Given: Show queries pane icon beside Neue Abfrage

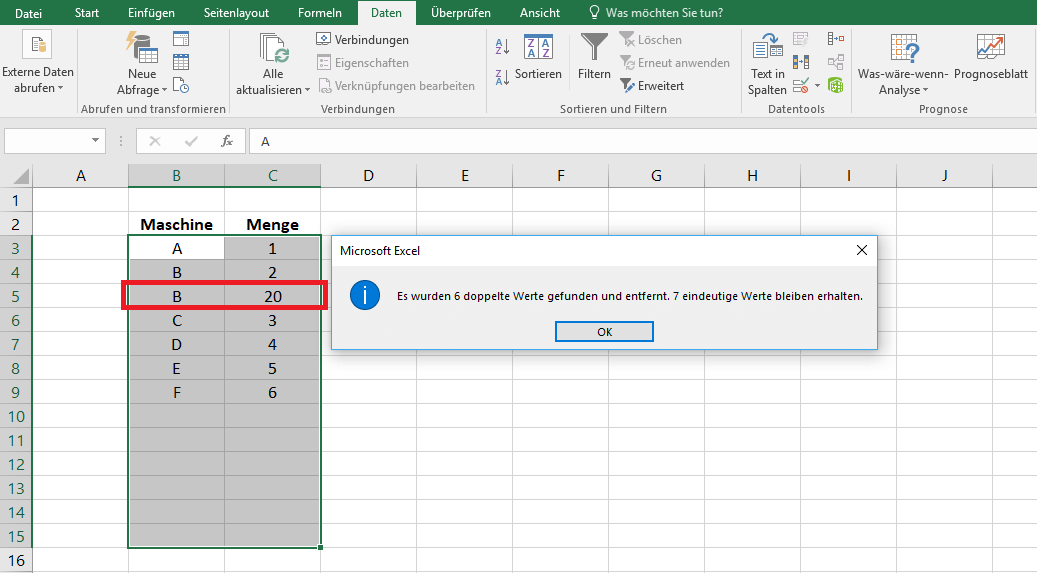Looking at the screenshot, I should 181,38.
